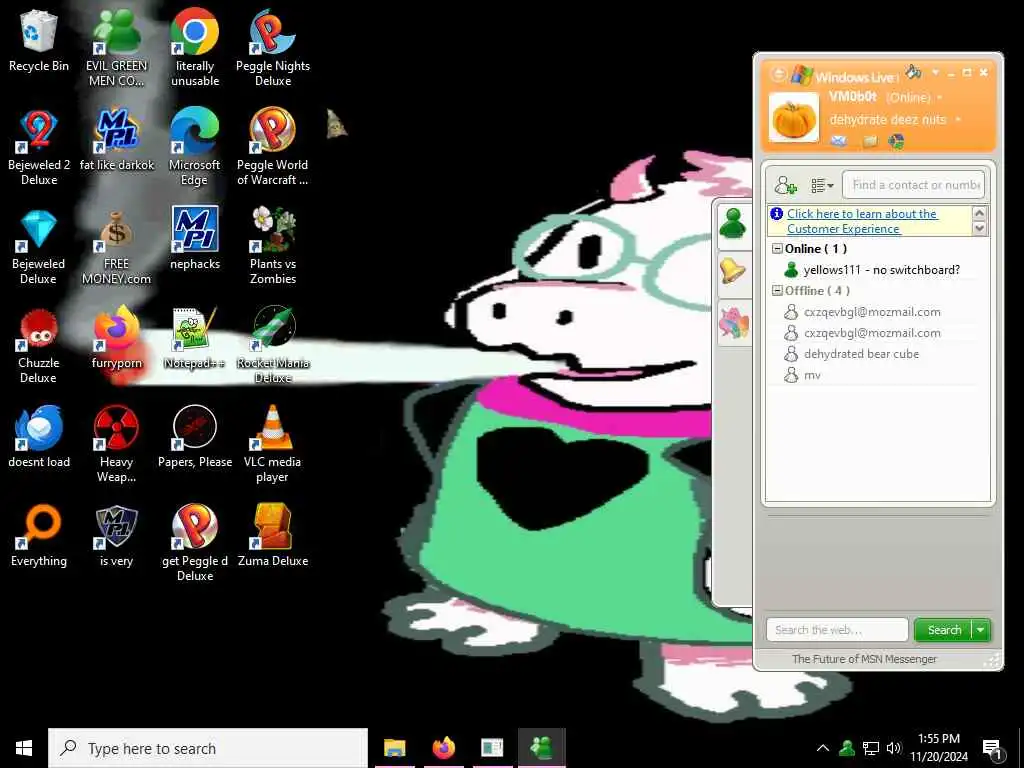The image size is (1024, 768).
Task: Select the Peggle World of Warcraft icon
Action: click(273, 148)
